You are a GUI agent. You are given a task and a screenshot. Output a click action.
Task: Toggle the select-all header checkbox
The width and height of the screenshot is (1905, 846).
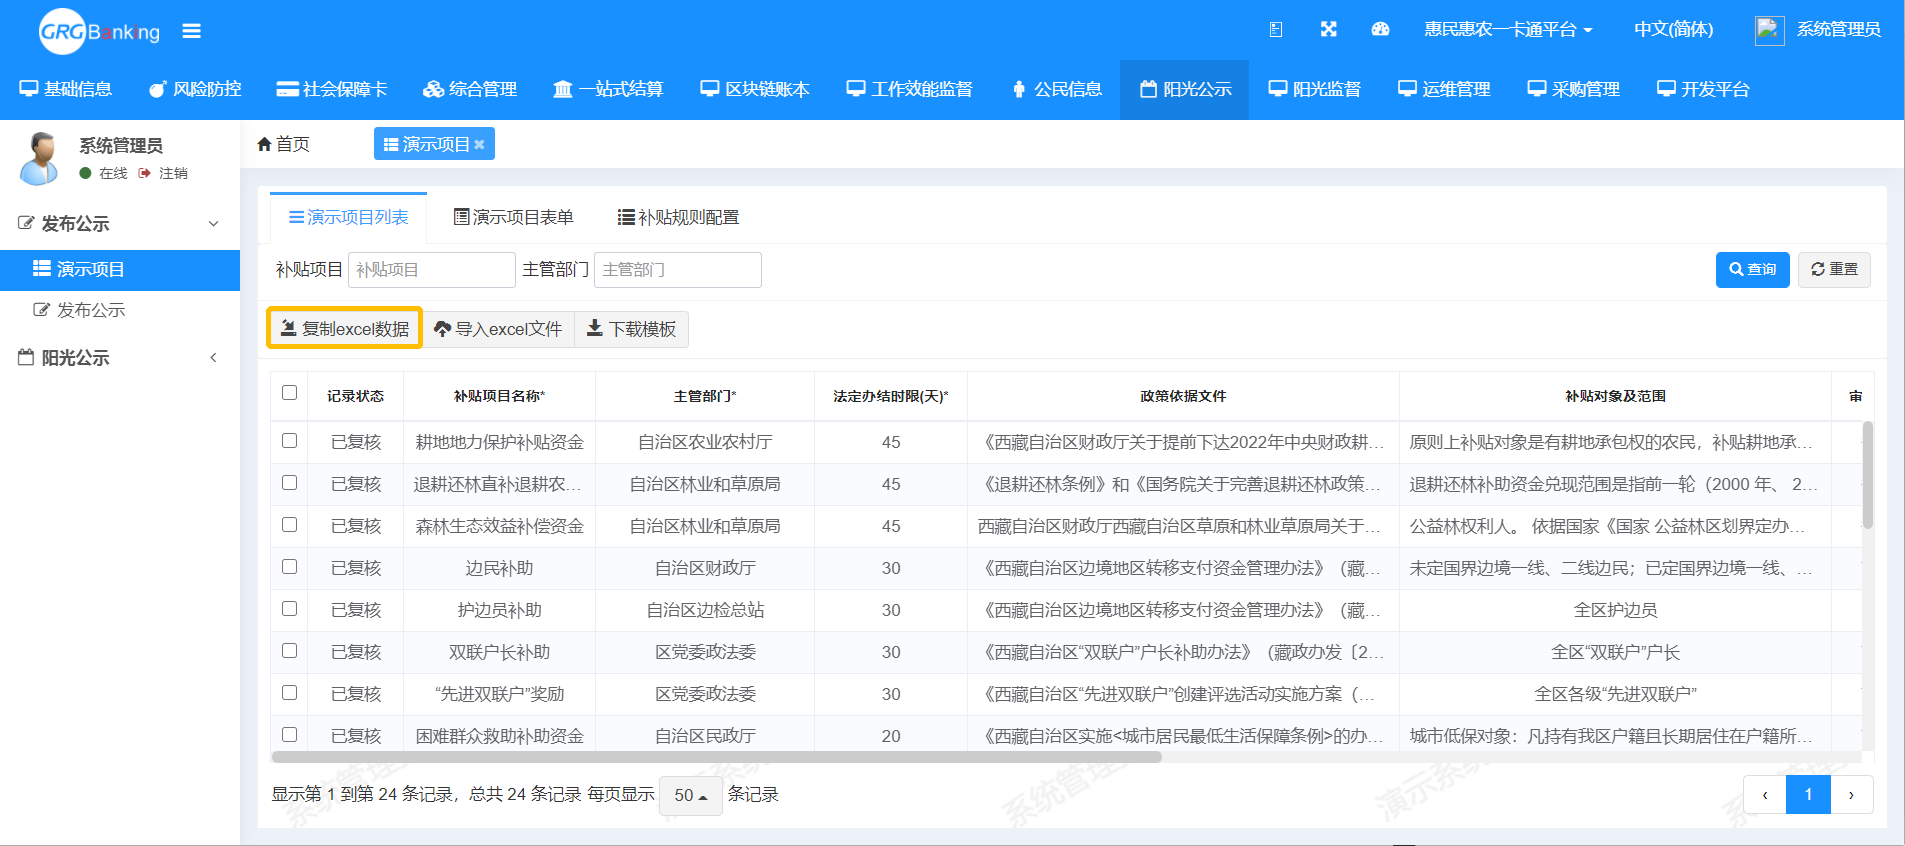(289, 393)
